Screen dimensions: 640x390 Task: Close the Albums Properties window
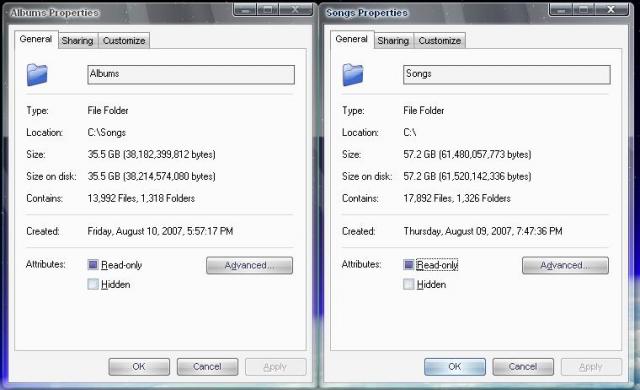coord(295,9)
